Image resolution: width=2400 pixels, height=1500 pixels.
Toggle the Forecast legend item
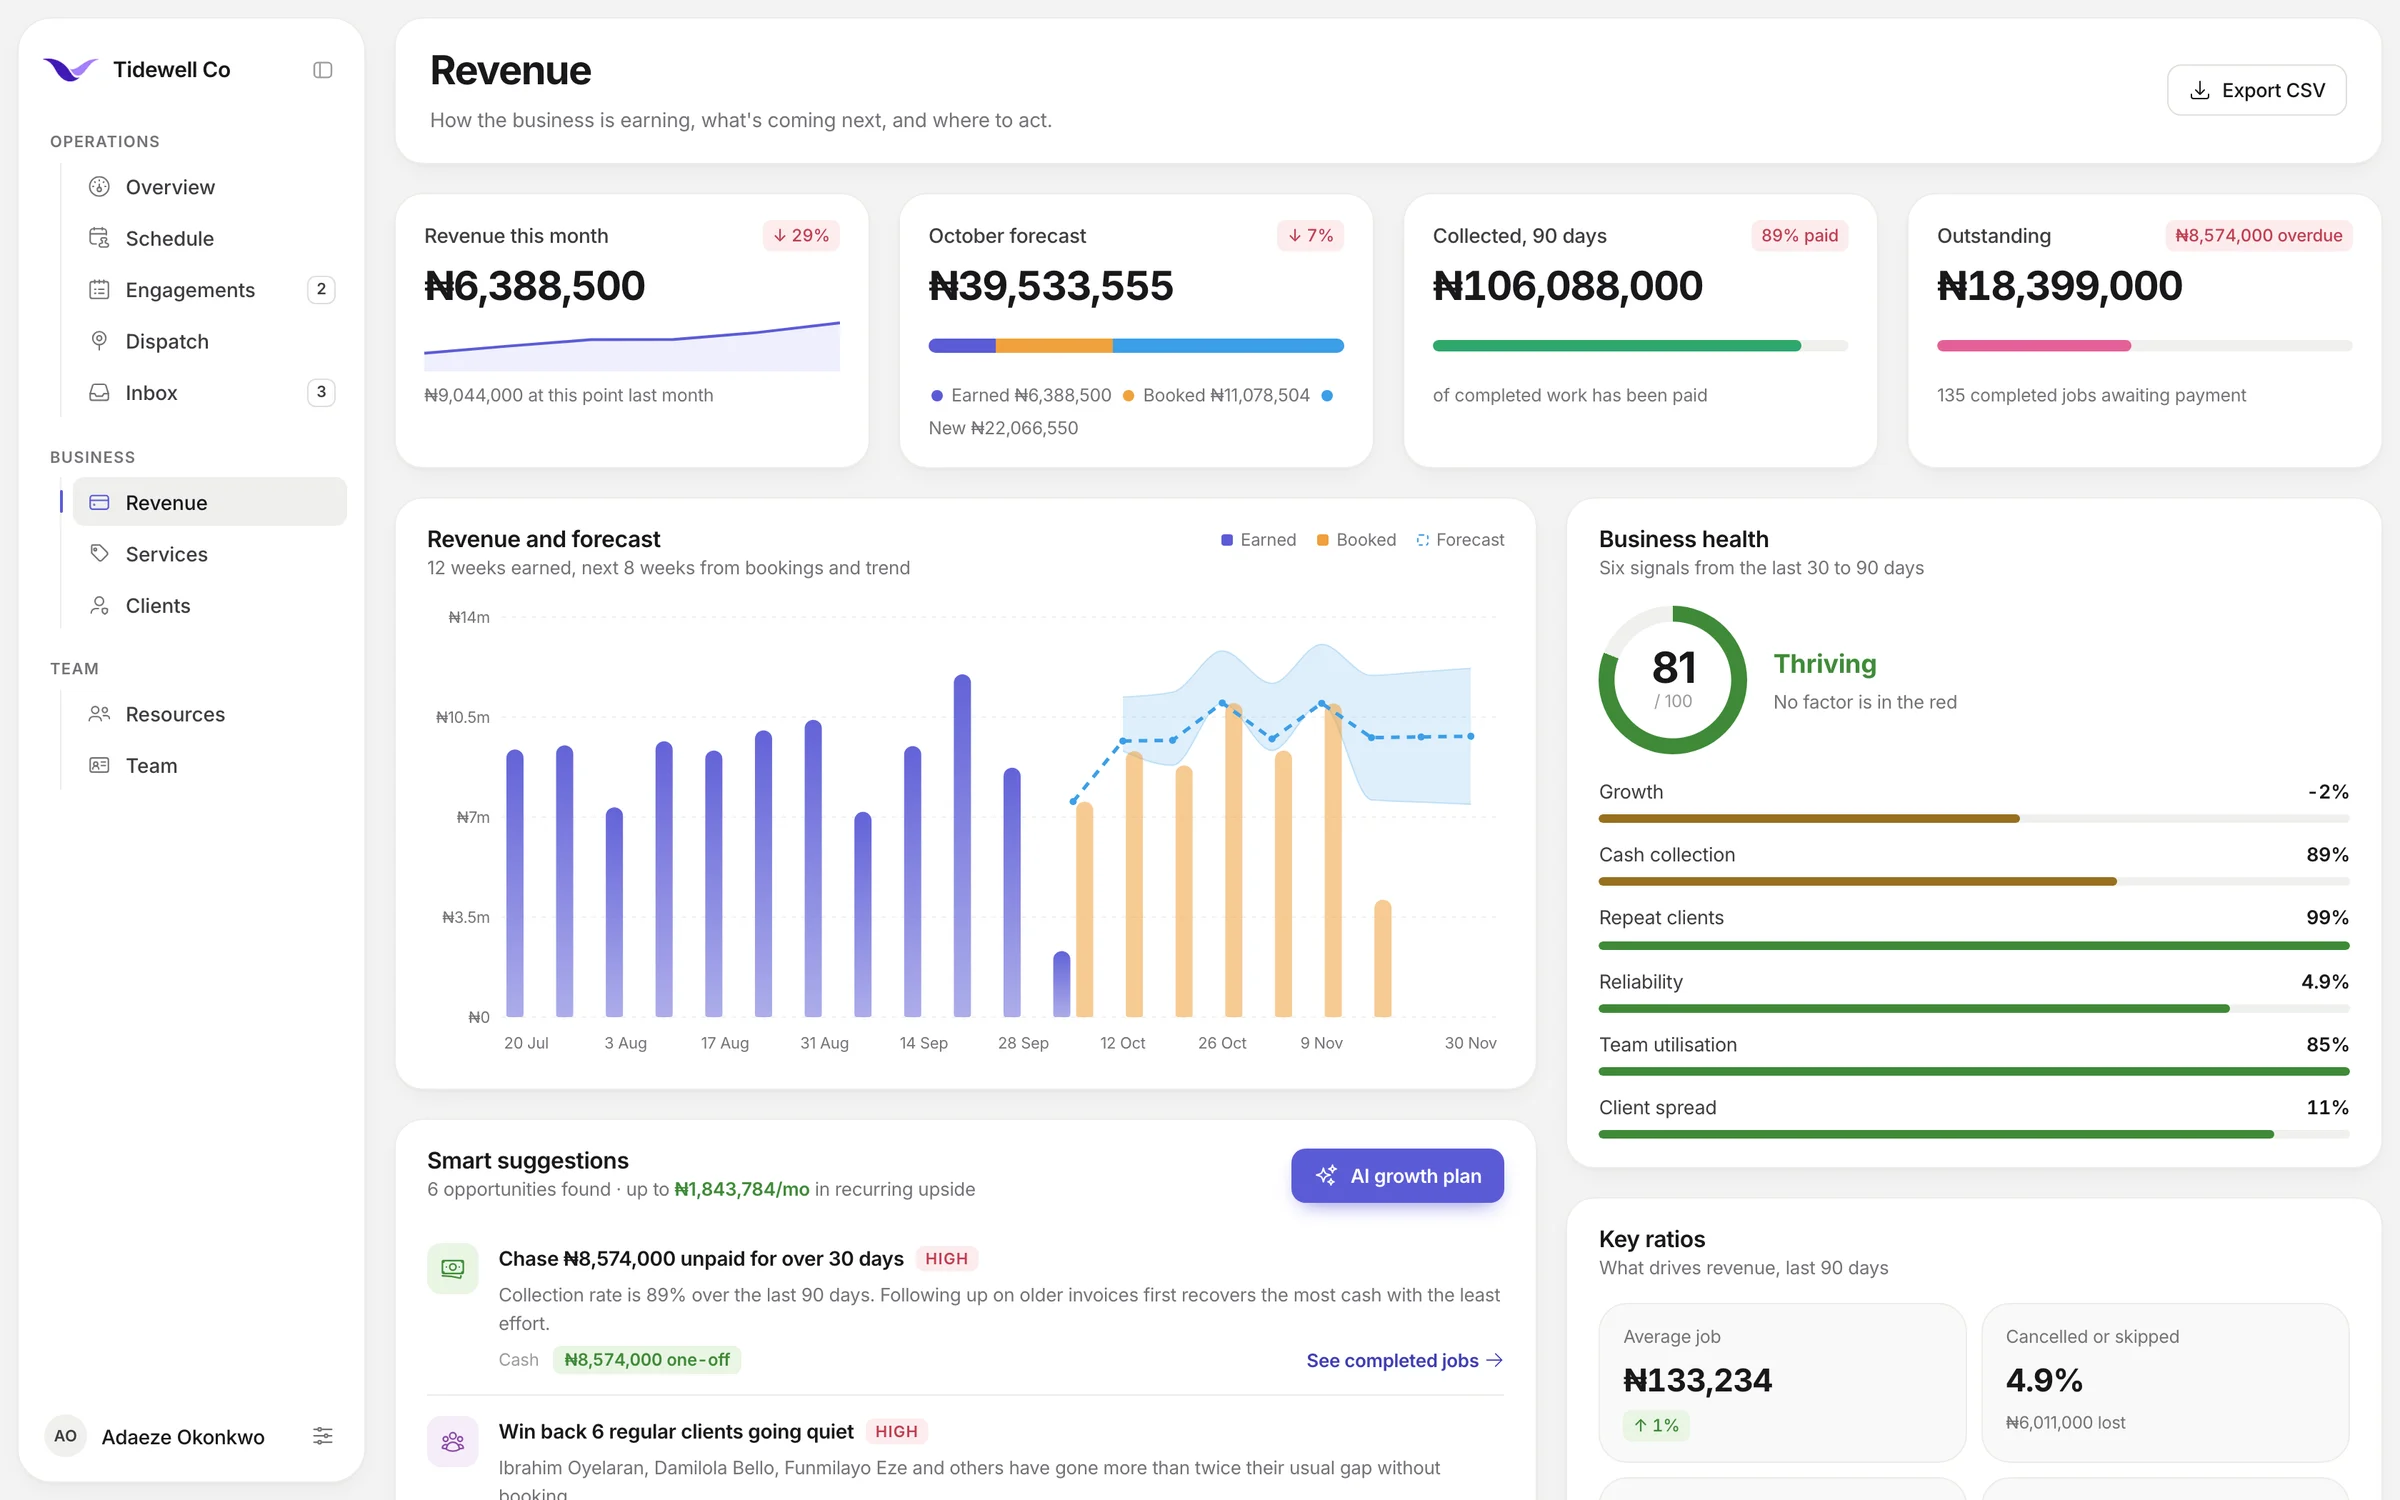pos(1460,540)
